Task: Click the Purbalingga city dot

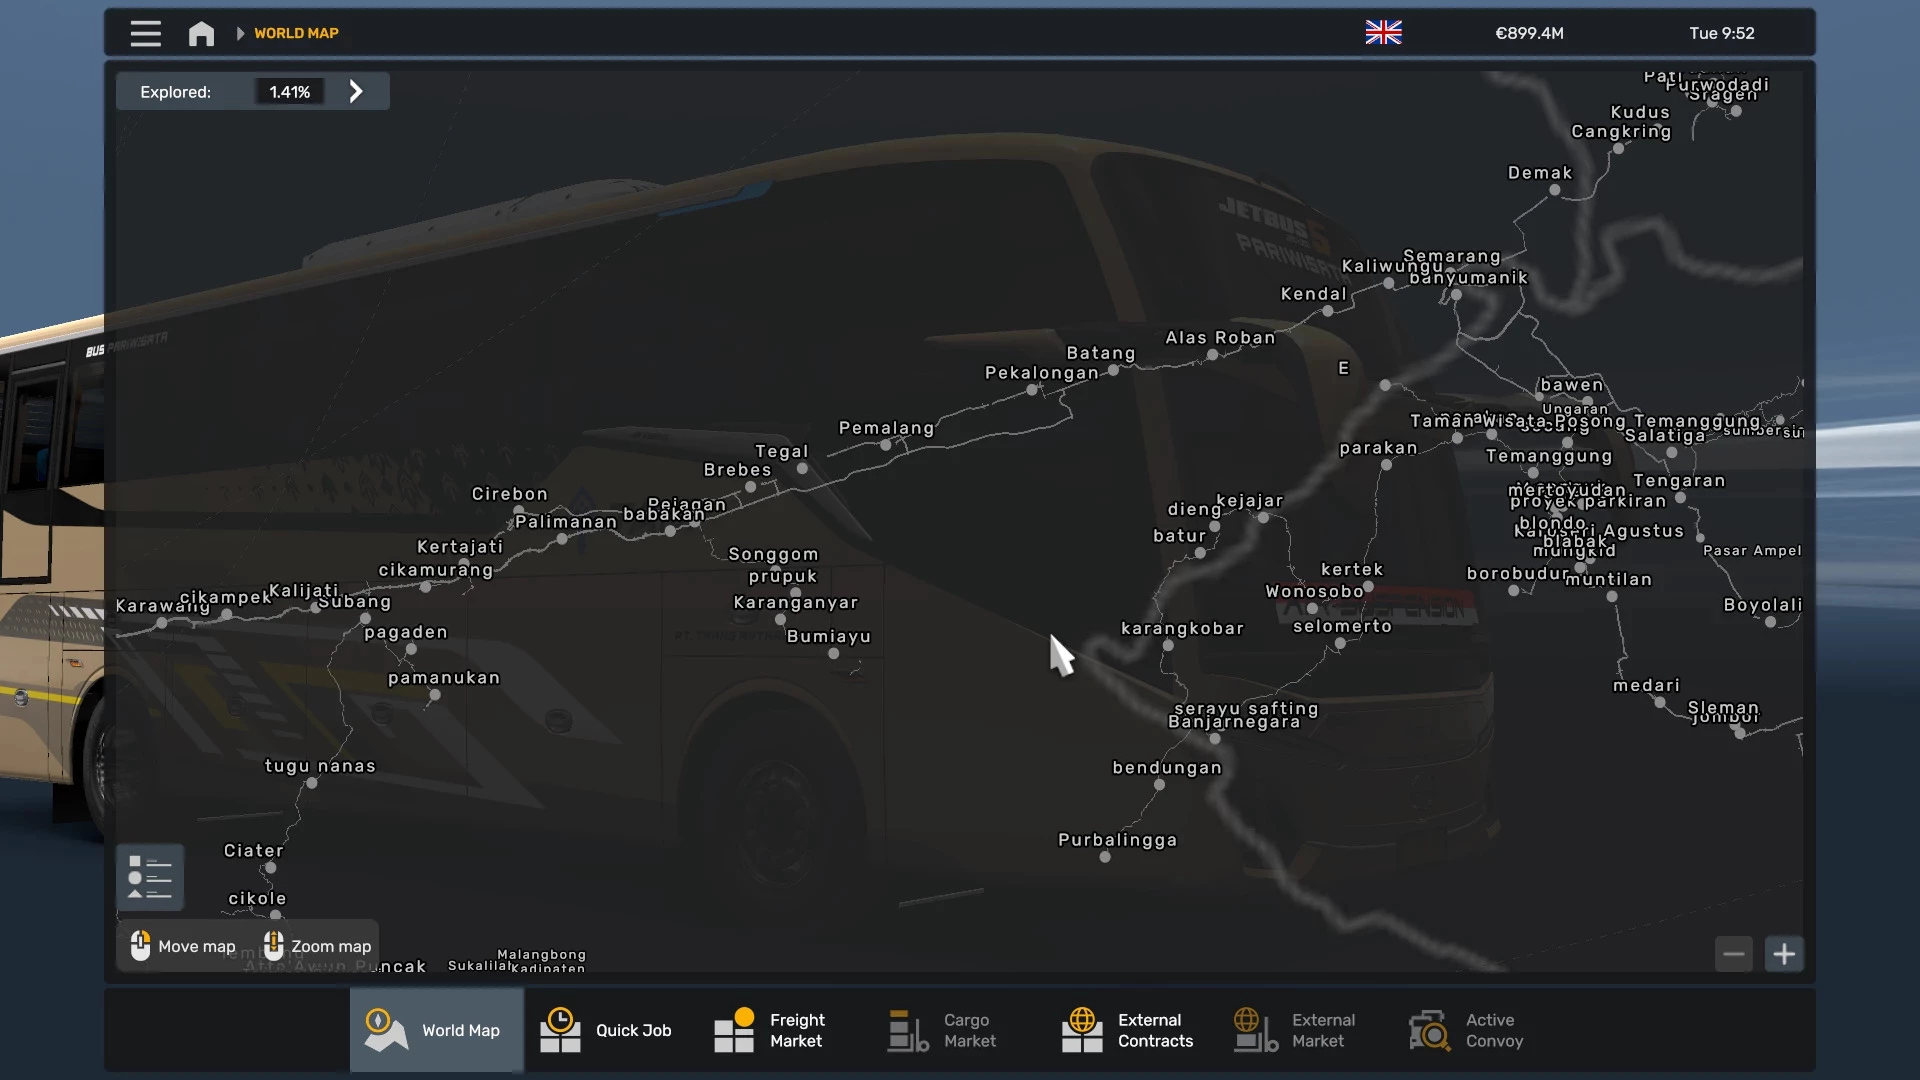Action: click(1105, 857)
